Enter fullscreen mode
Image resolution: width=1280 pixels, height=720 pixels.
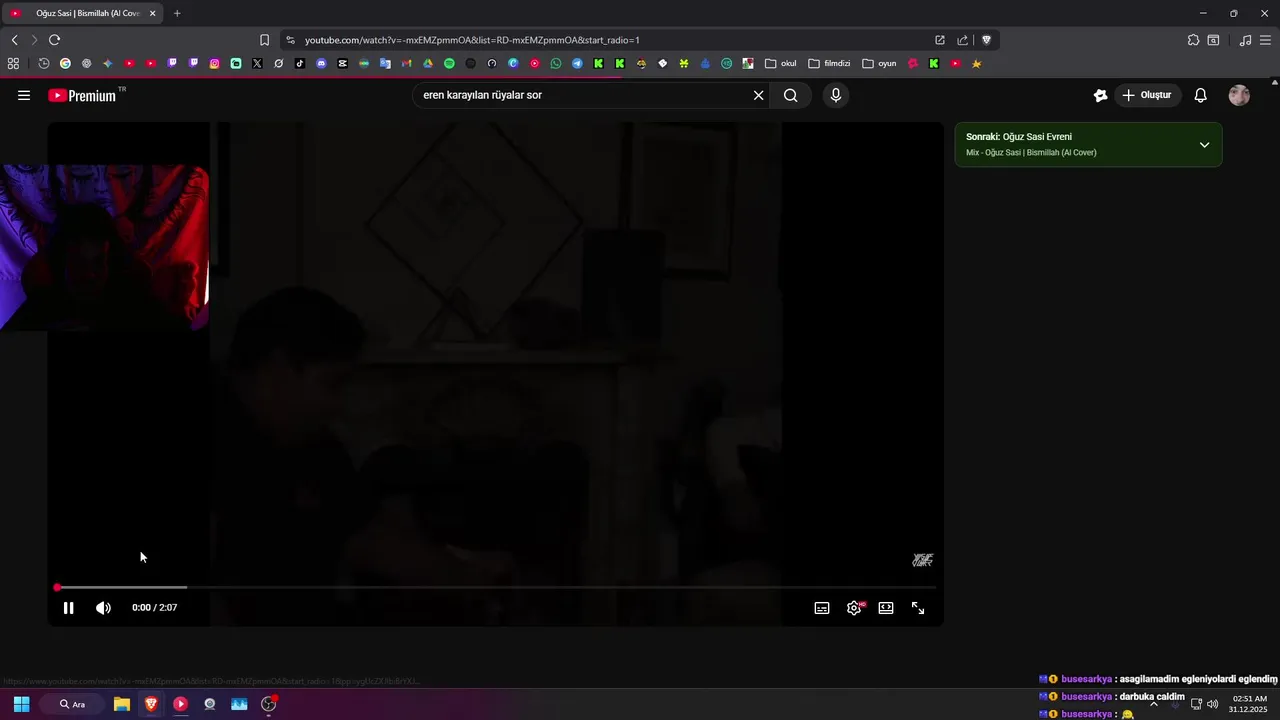click(x=918, y=608)
